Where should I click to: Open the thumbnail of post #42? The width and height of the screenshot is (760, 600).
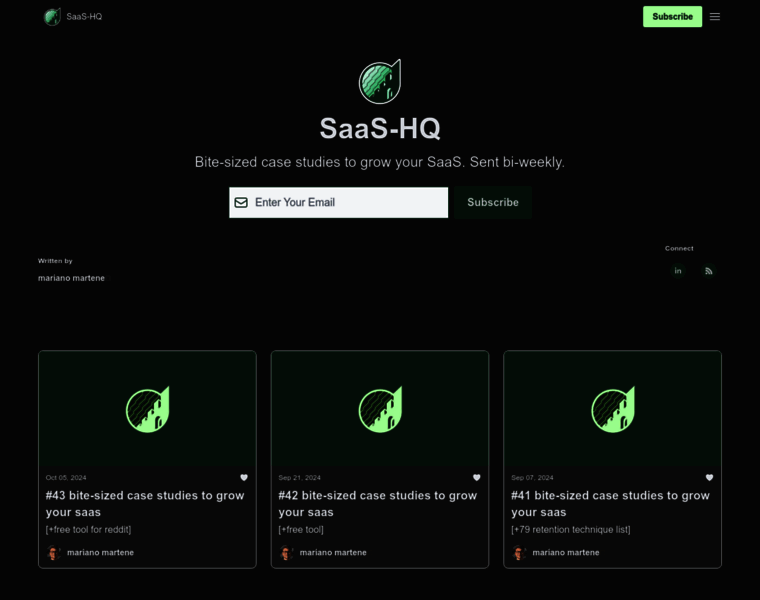[x=380, y=409]
